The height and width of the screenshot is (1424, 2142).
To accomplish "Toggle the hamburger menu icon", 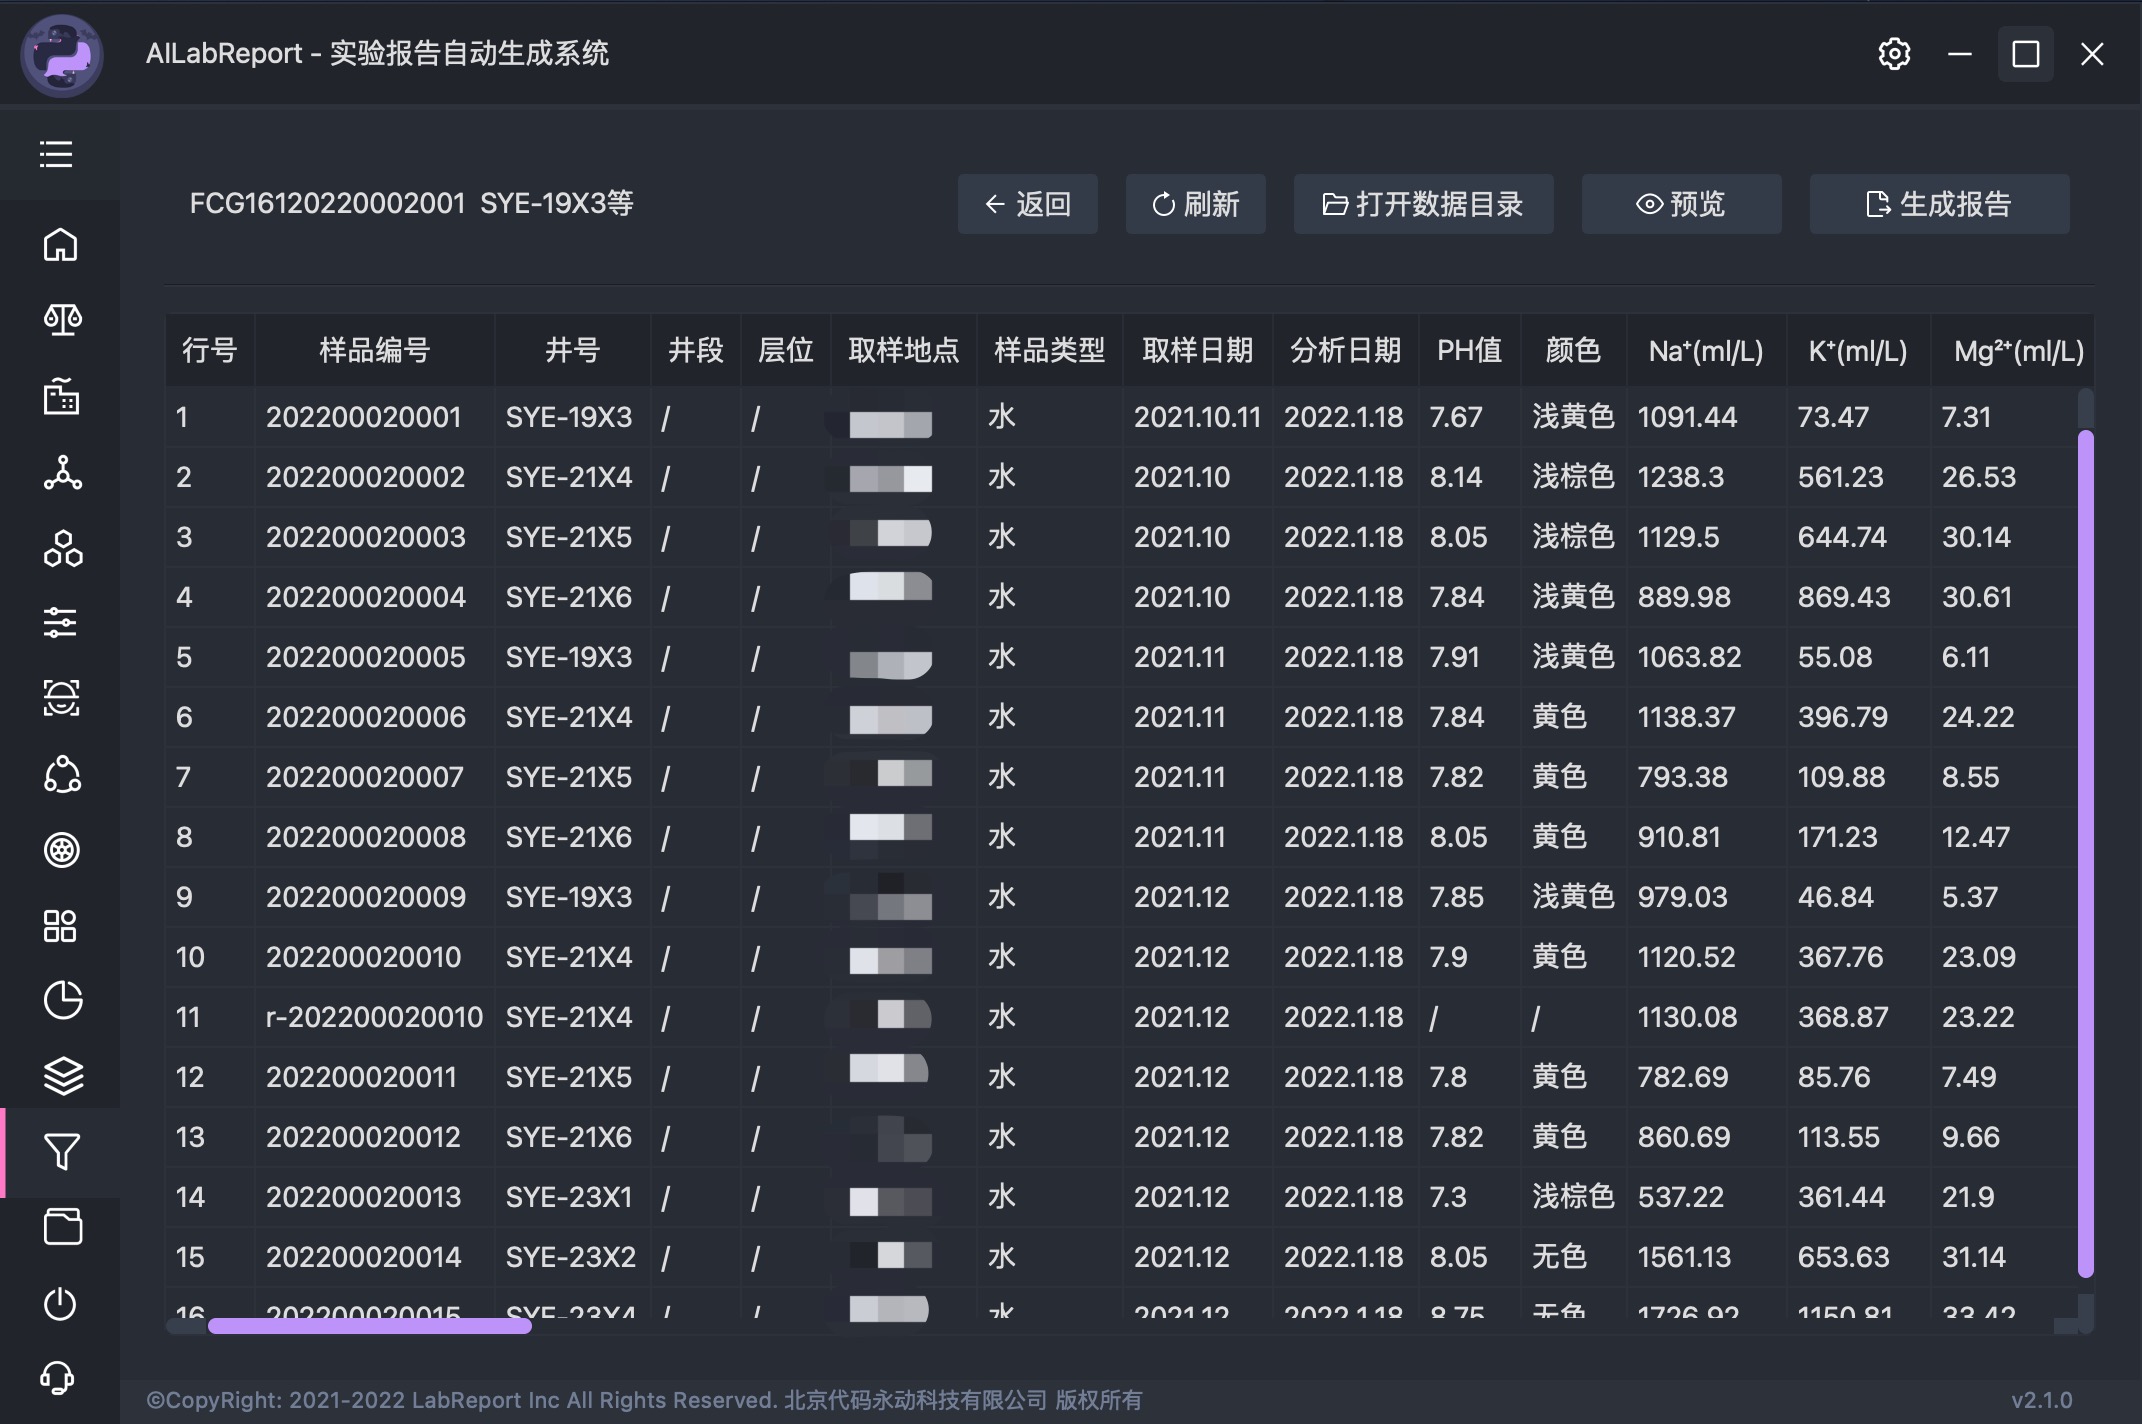I will click(56, 154).
